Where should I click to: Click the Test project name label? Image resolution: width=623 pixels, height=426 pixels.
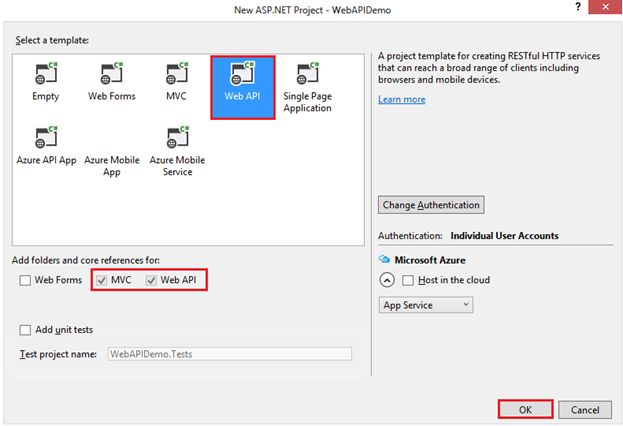[x=58, y=354]
